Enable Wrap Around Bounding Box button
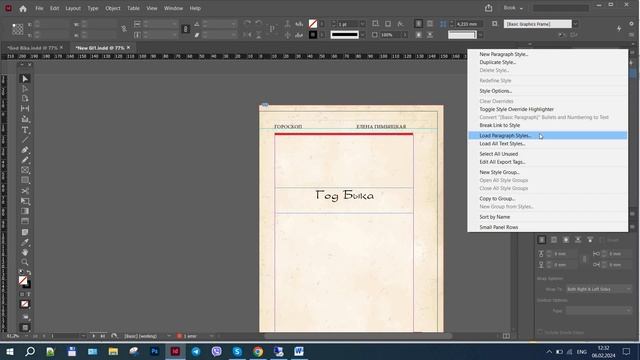 [x=554, y=240]
